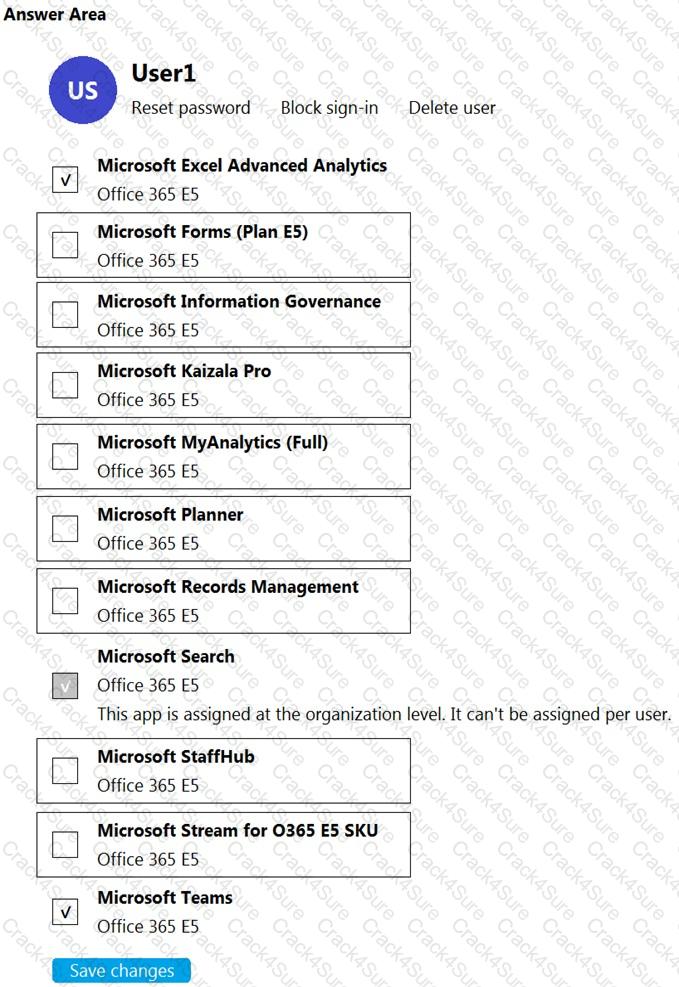Screen dimensions: 679x987
Task: Click the Save changes button
Action: [121, 970]
